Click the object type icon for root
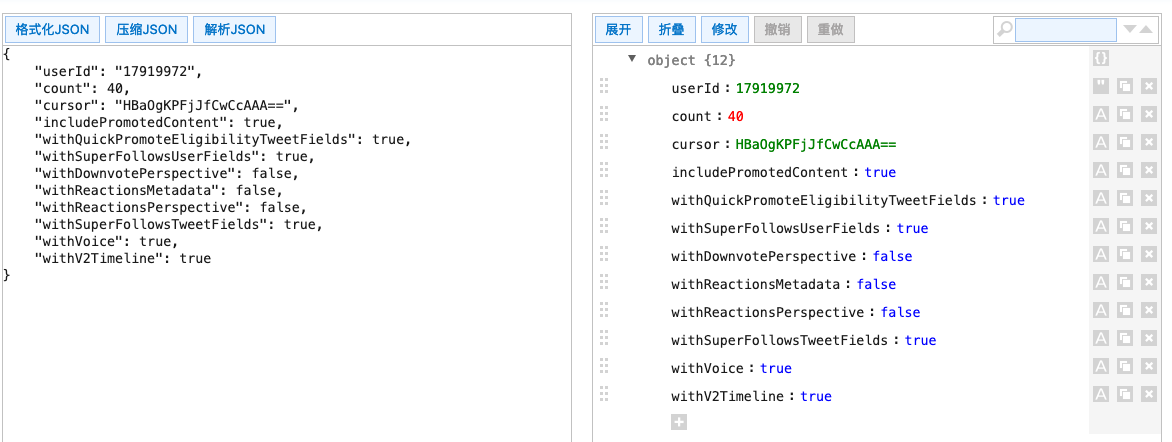This screenshot has width=1172, height=442. 1100,59
